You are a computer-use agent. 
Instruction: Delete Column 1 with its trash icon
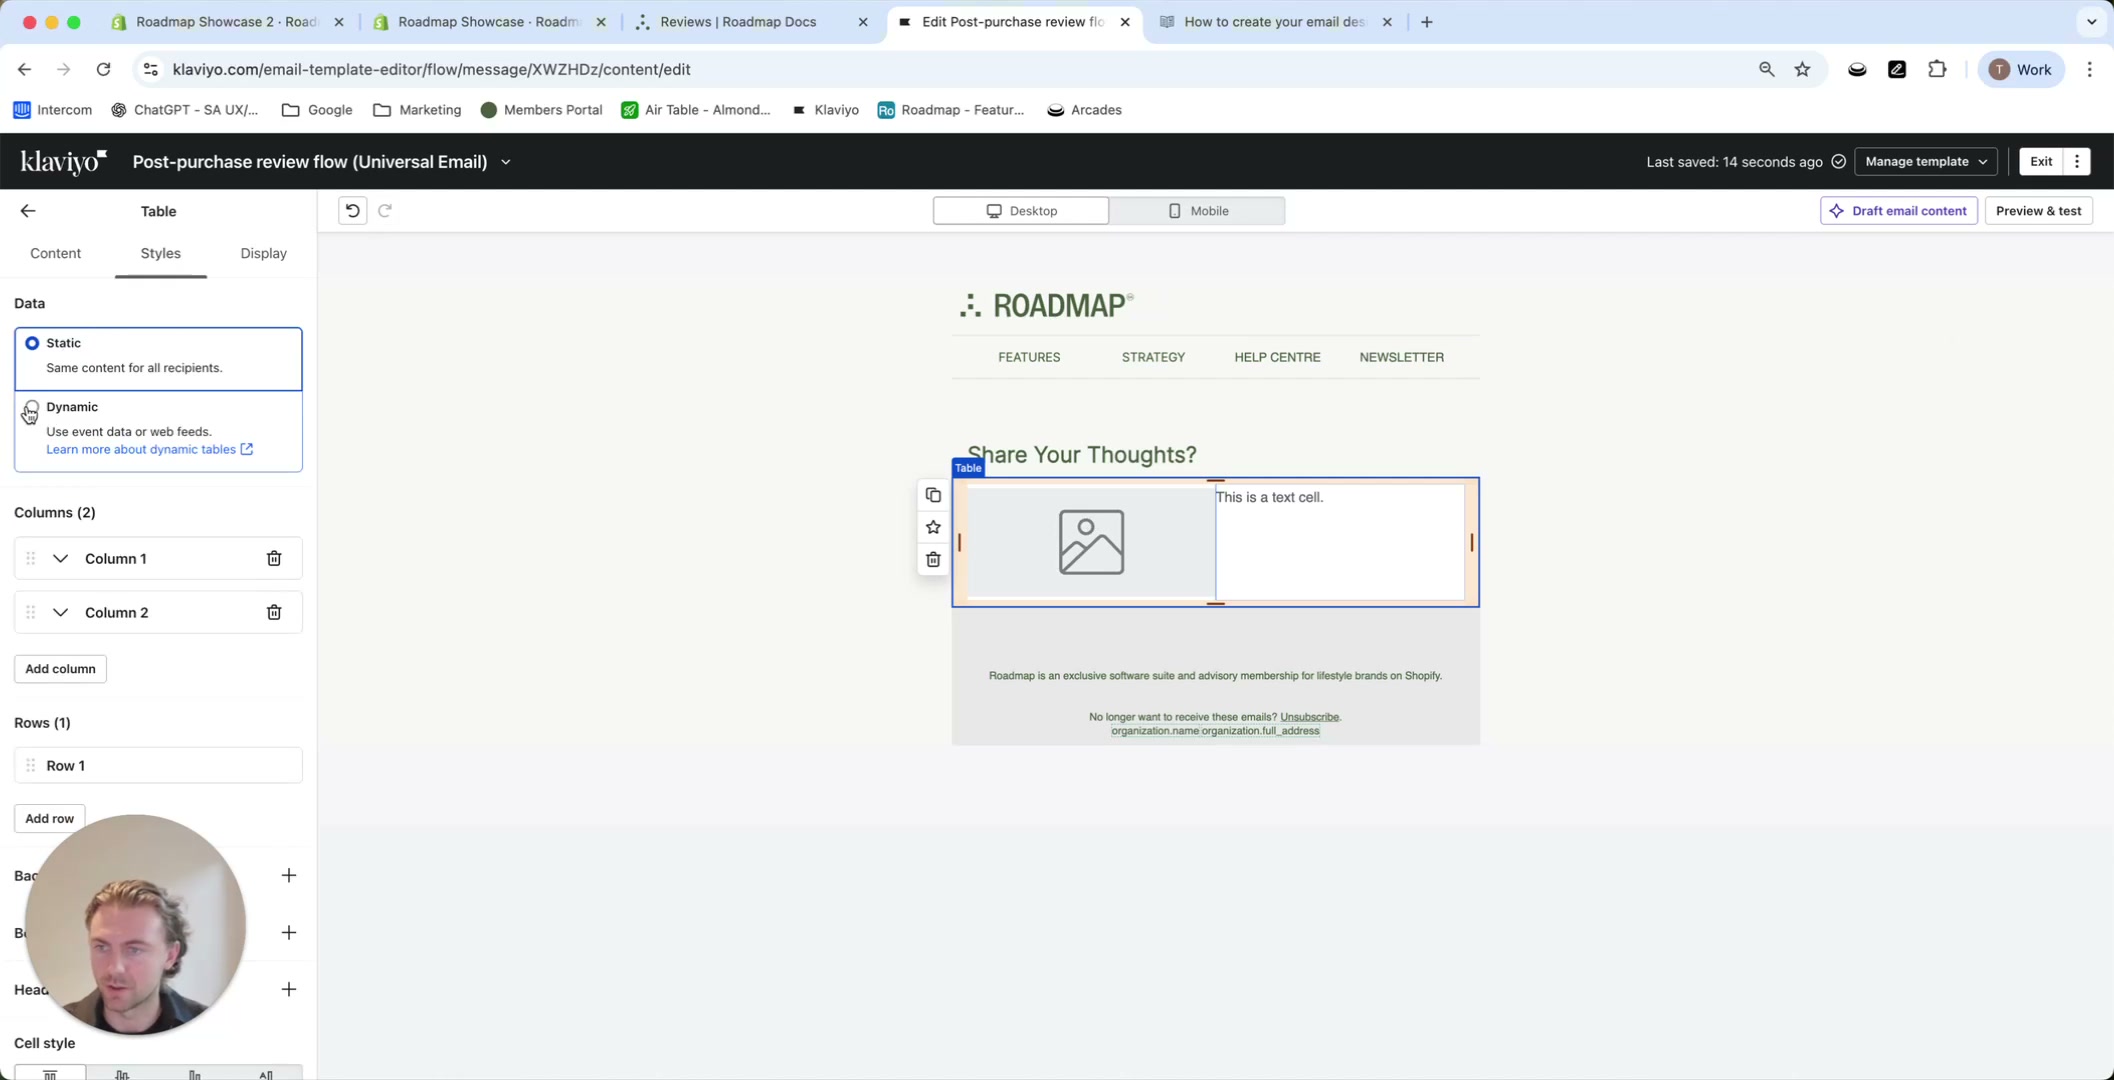pyautogui.click(x=273, y=558)
